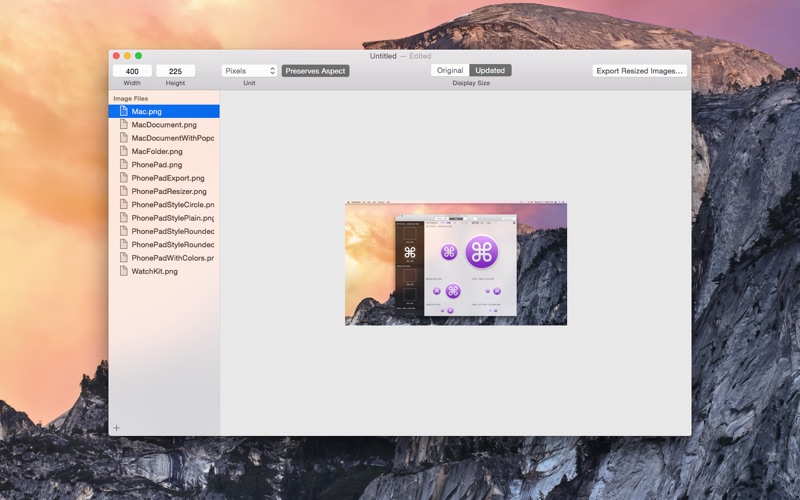Image resolution: width=800 pixels, height=500 pixels.
Task: Click Export Resized Images button
Action: tap(639, 71)
